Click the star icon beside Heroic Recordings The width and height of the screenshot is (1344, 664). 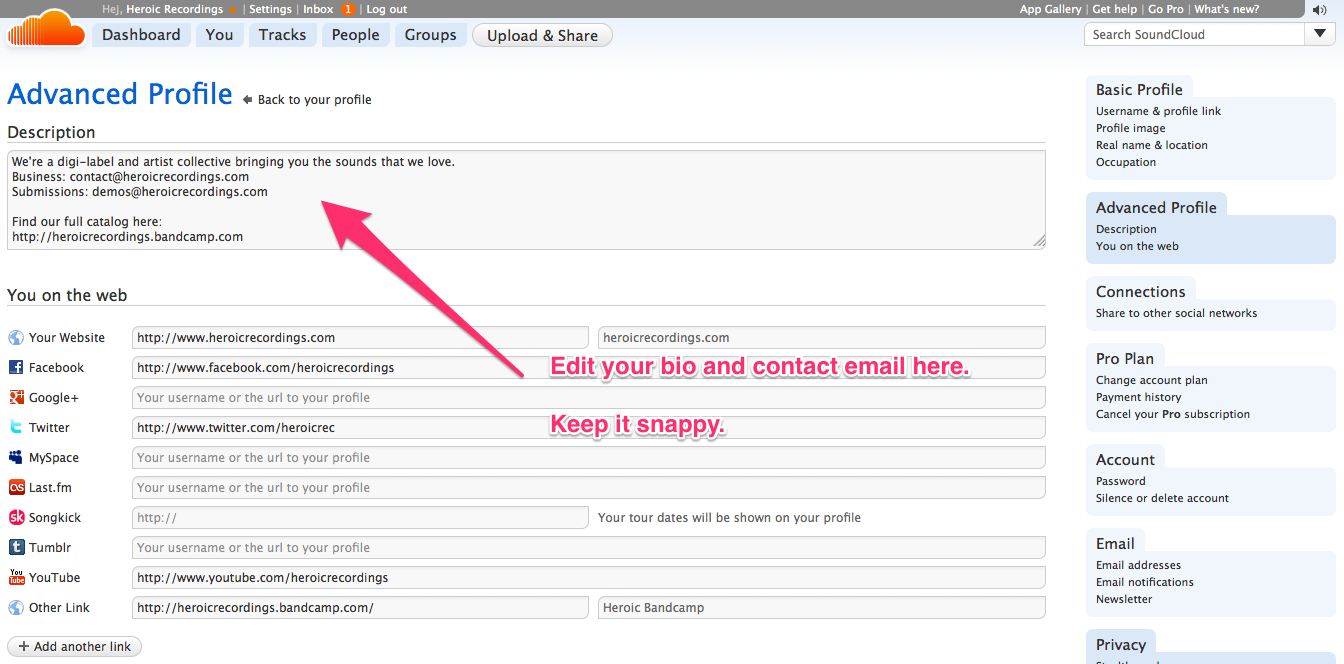(232, 10)
